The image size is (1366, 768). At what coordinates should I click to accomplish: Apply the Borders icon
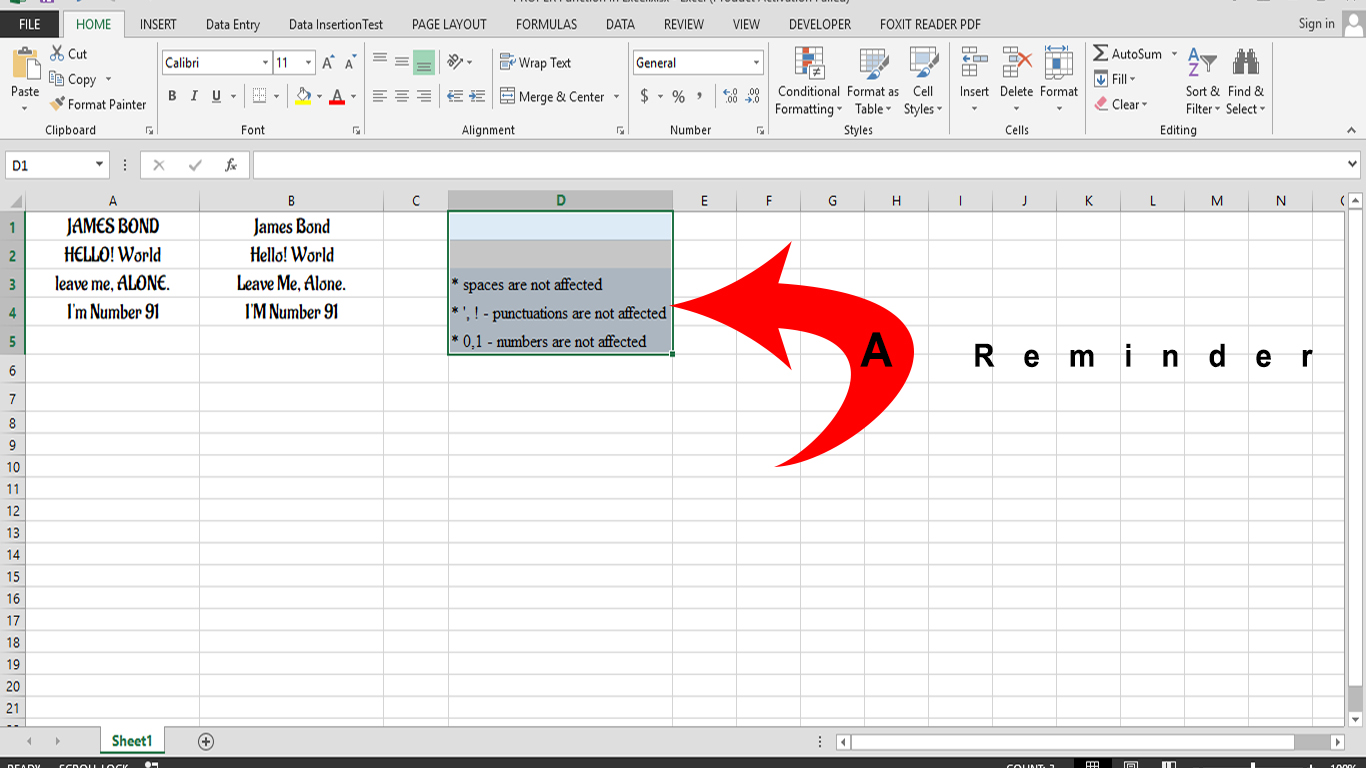pos(260,96)
